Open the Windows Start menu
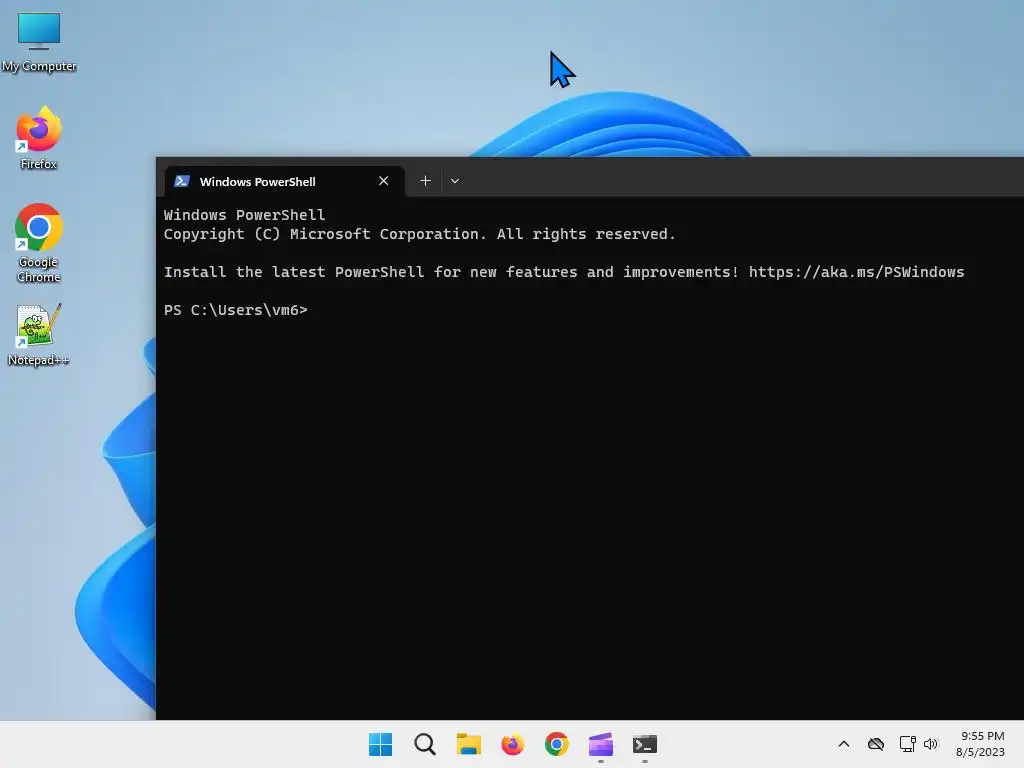 click(x=381, y=744)
